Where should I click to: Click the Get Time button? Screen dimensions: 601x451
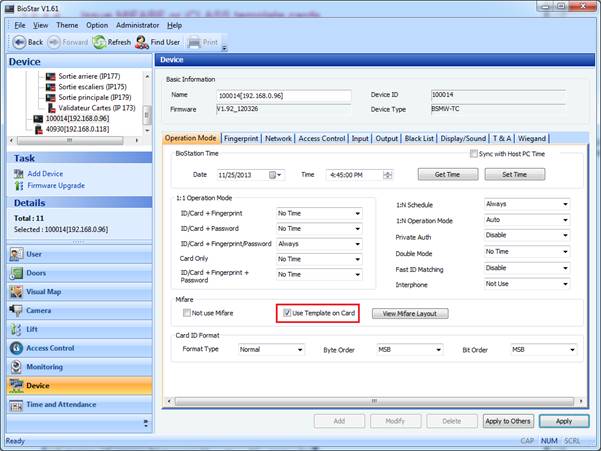pyautogui.click(x=447, y=174)
